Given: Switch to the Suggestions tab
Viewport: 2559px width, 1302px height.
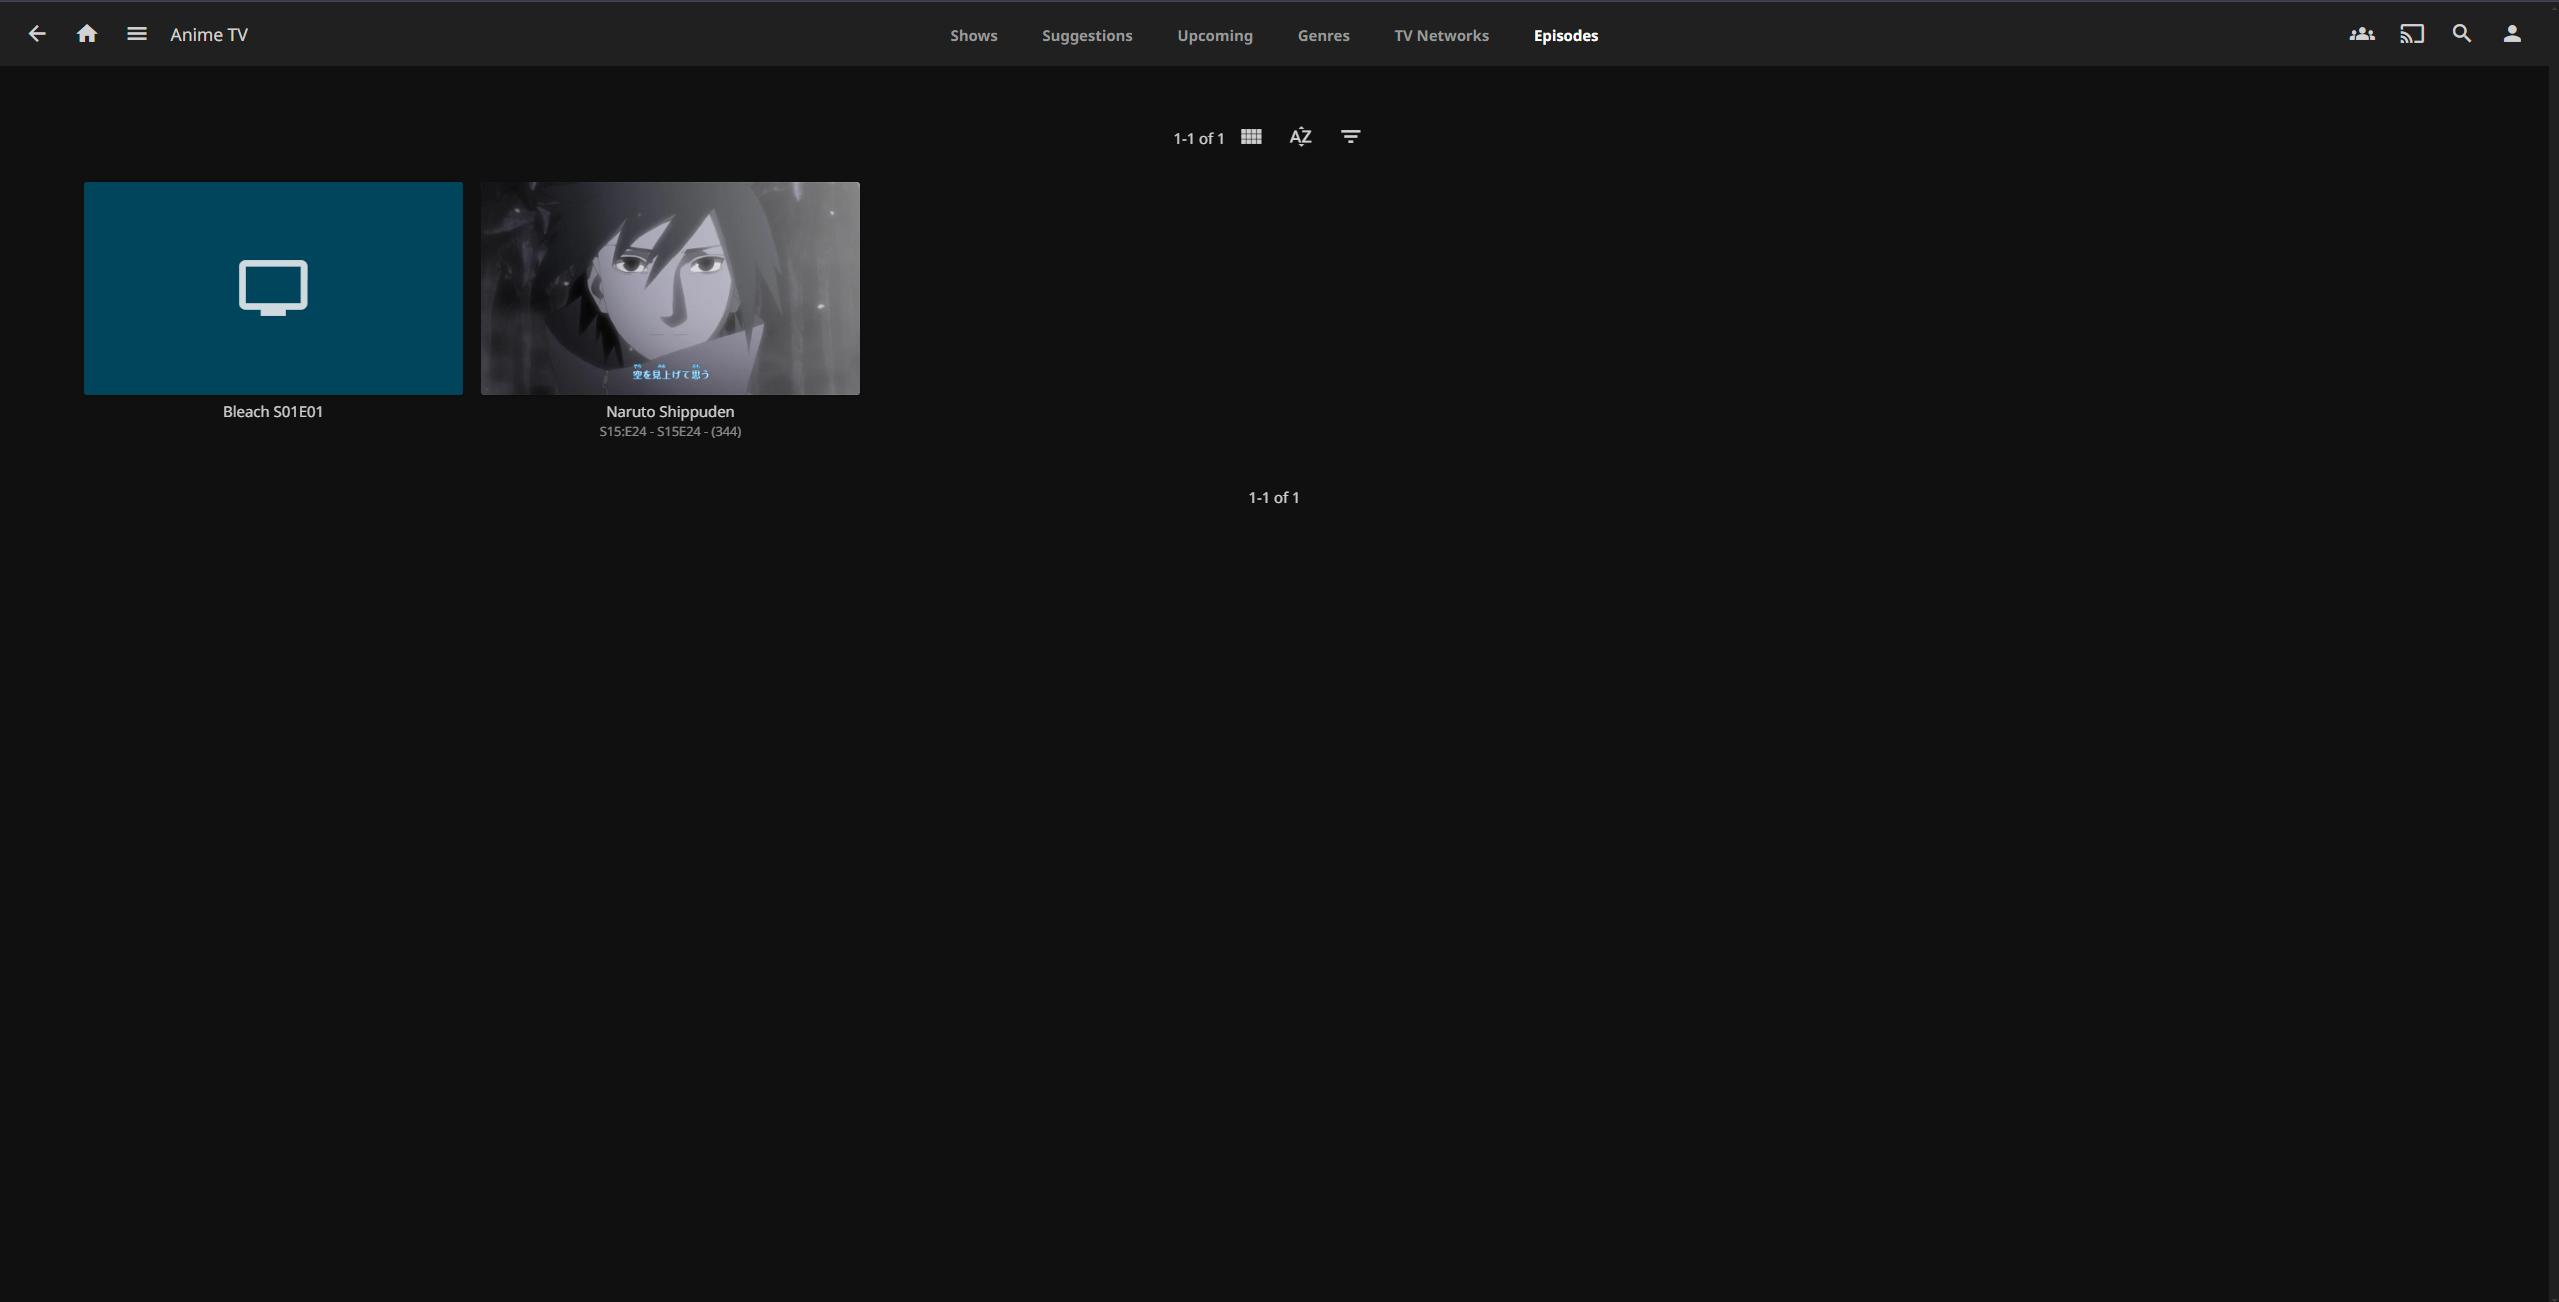Looking at the screenshot, I should (x=1087, y=35).
